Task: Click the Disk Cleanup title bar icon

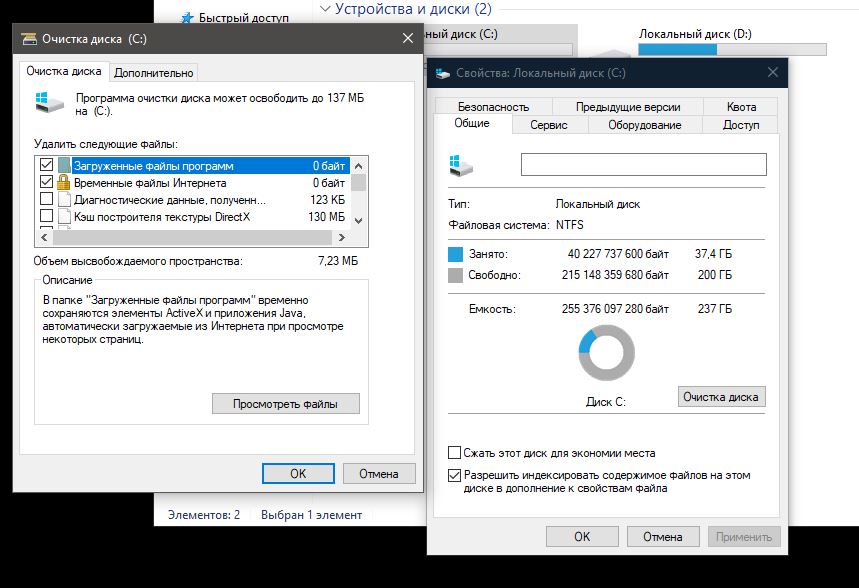Action: coord(27,39)
